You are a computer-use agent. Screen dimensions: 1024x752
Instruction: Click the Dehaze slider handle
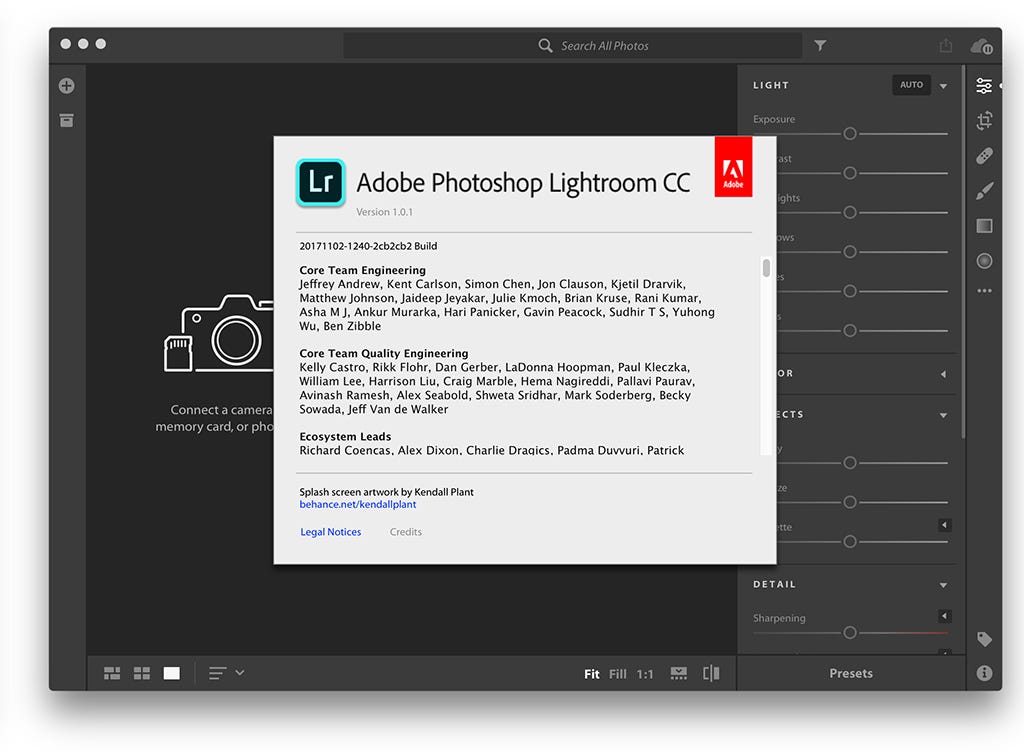pyautogui.click(x=850, y=502)
